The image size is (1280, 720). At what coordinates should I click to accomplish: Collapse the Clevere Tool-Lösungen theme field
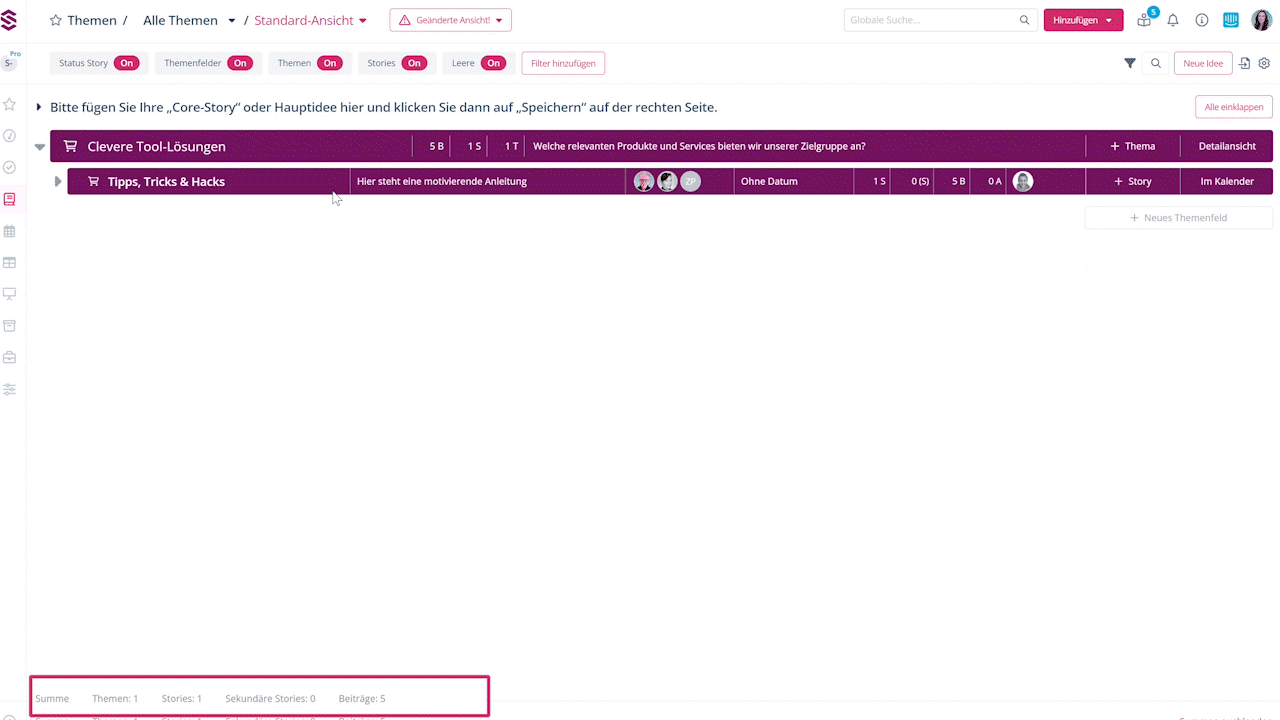[40, 146]
